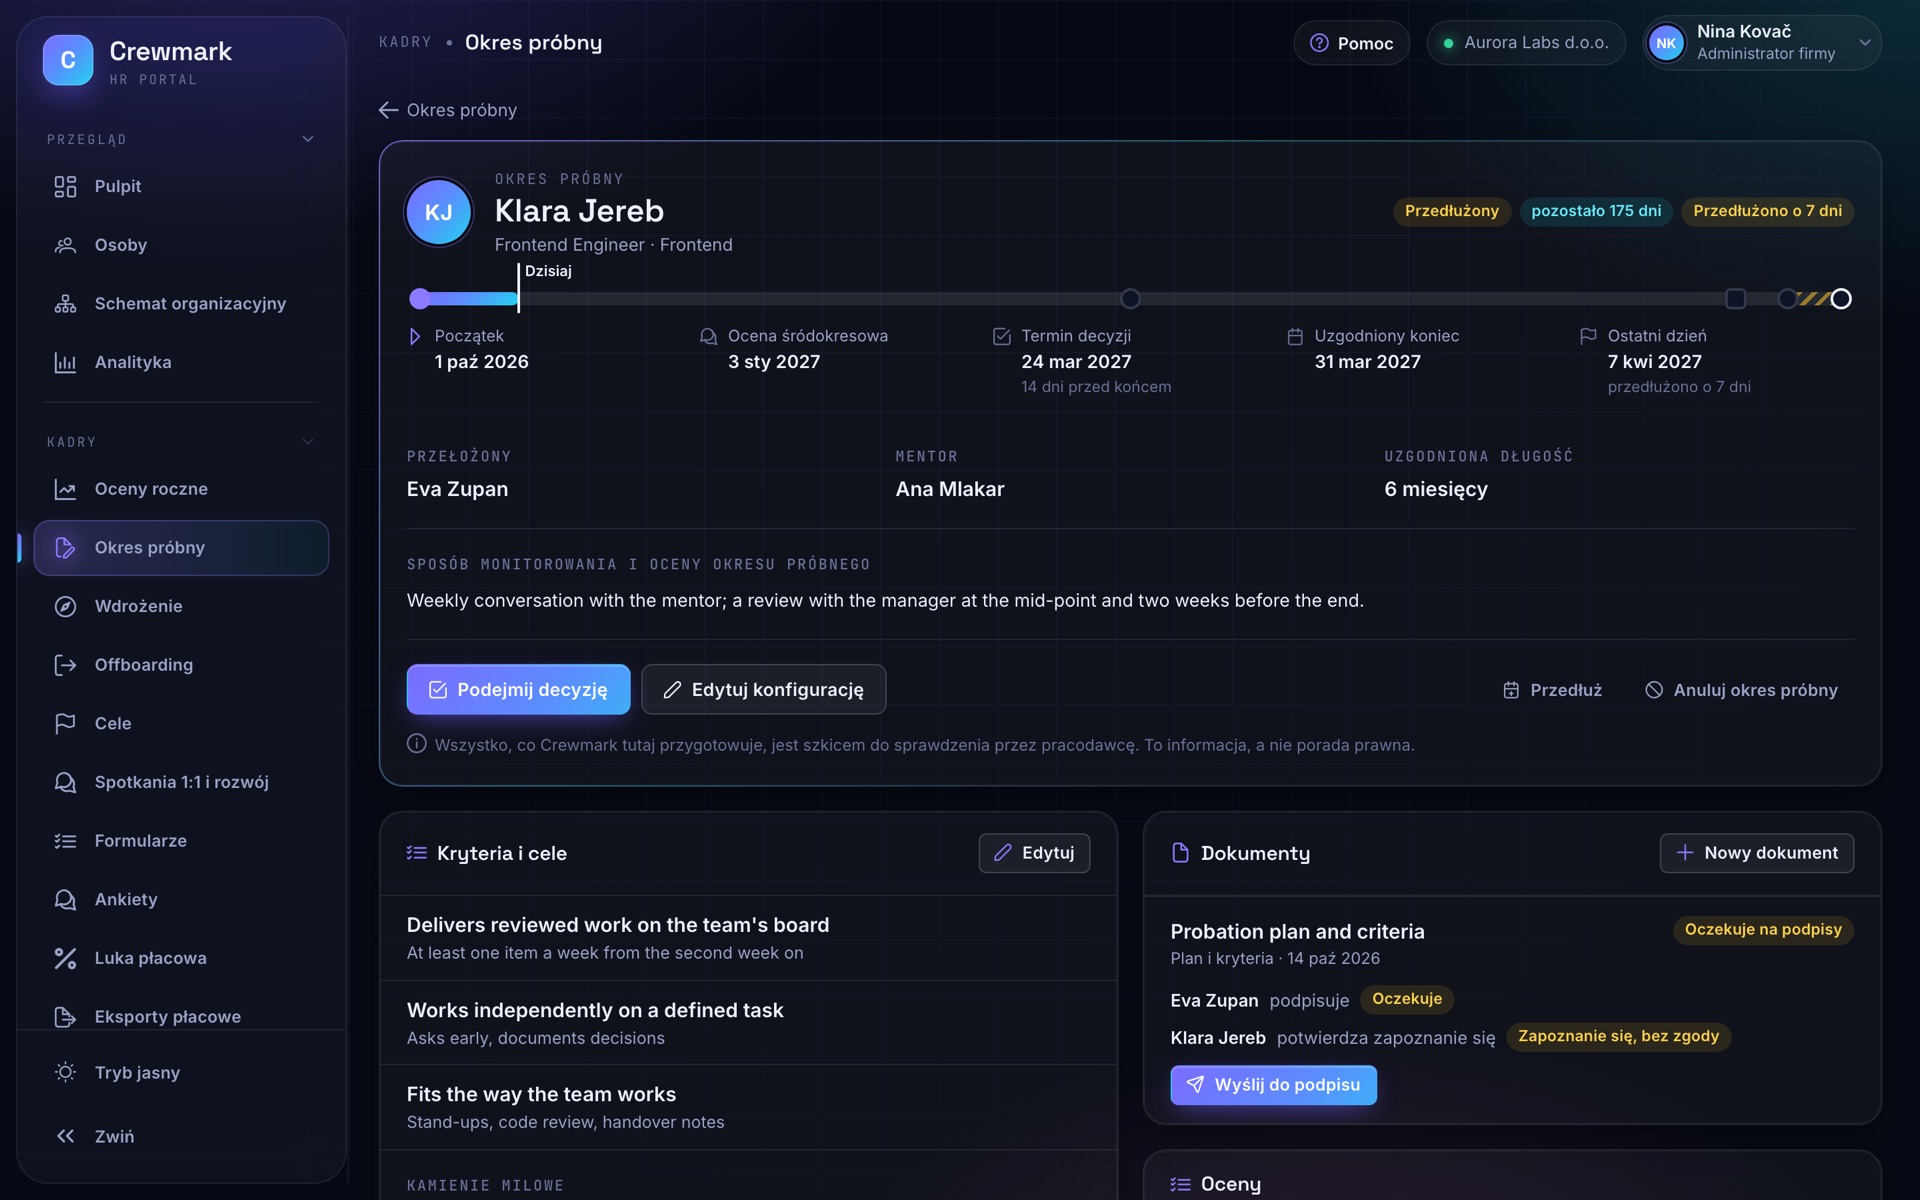Open the Formularze list icon
The width and height of the screenshot is (1920, 1200).
click(65, 841)
